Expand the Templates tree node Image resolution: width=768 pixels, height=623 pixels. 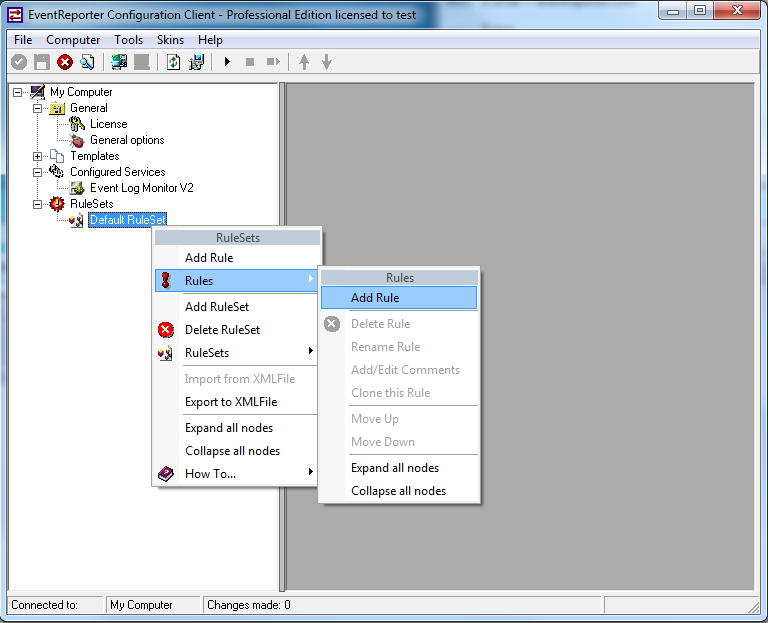[x=37, y=156]
